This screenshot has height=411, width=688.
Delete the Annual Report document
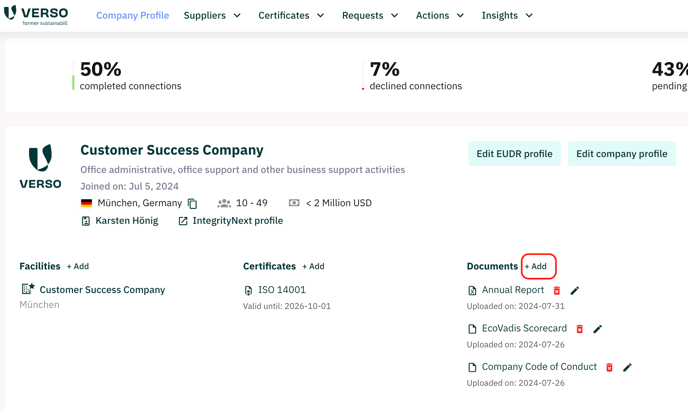557,290
